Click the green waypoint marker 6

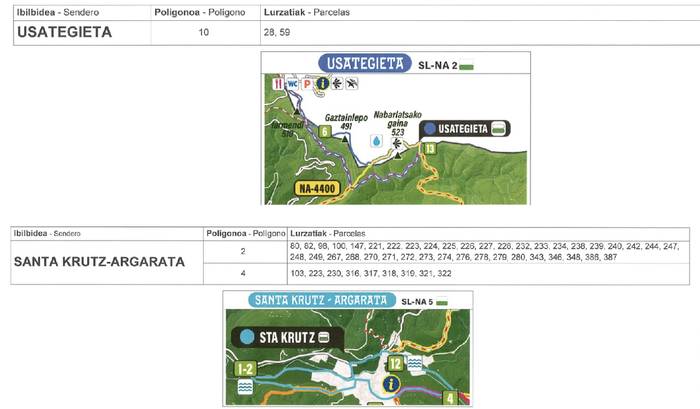coord(325,131)
